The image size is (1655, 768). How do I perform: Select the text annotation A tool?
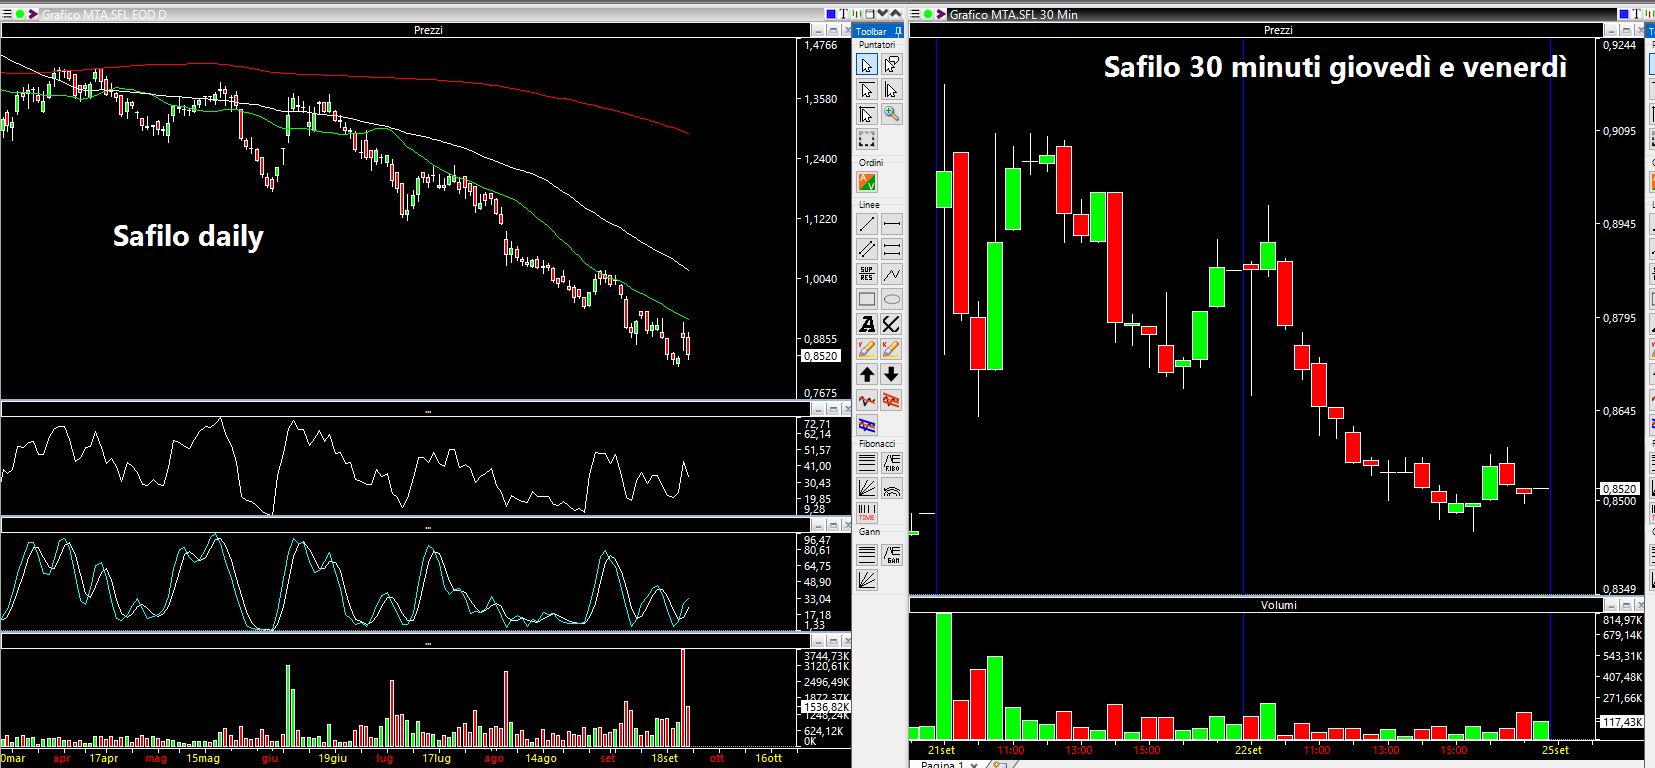(867, 324)
